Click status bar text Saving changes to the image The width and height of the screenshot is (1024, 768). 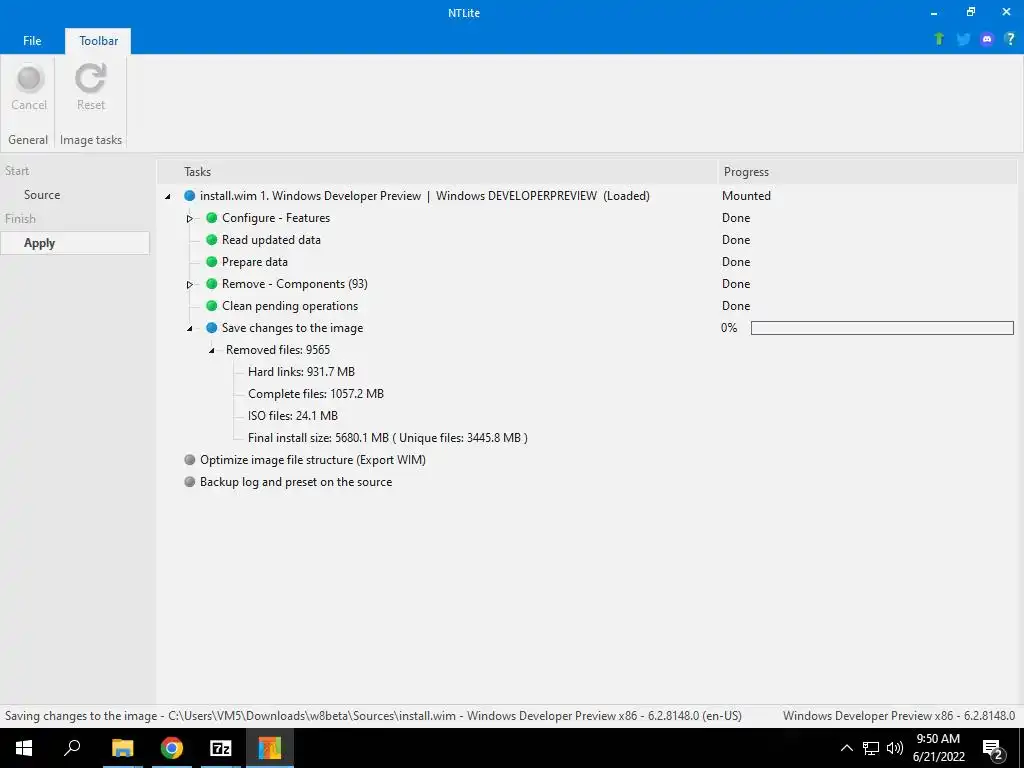click(x=373, y=716)
